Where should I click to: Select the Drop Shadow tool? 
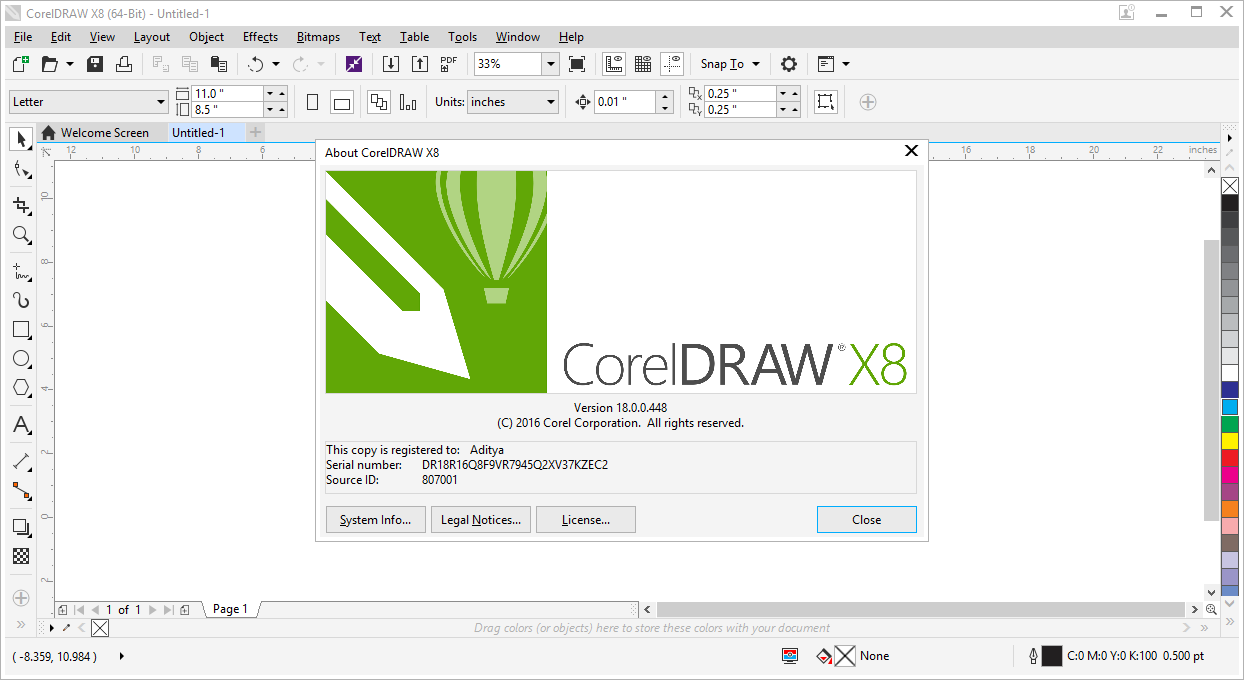(x=21, y=527)
